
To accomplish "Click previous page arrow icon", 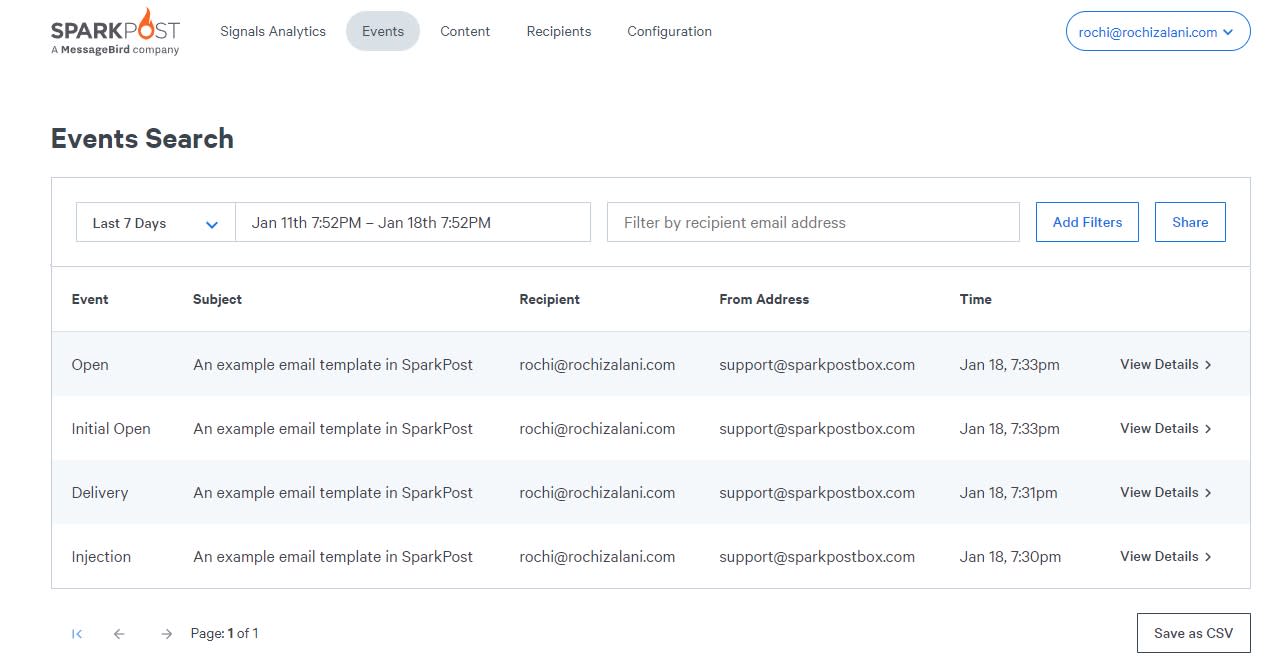I will point(119,634).
